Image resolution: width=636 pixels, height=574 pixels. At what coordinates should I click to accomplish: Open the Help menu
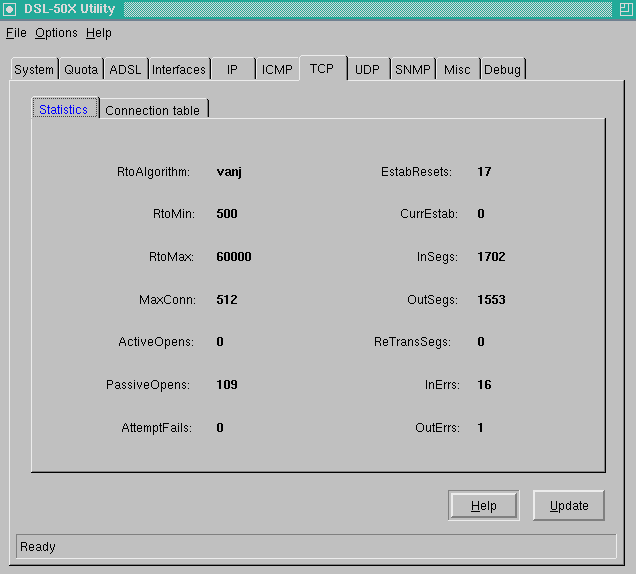click(99, 33)
